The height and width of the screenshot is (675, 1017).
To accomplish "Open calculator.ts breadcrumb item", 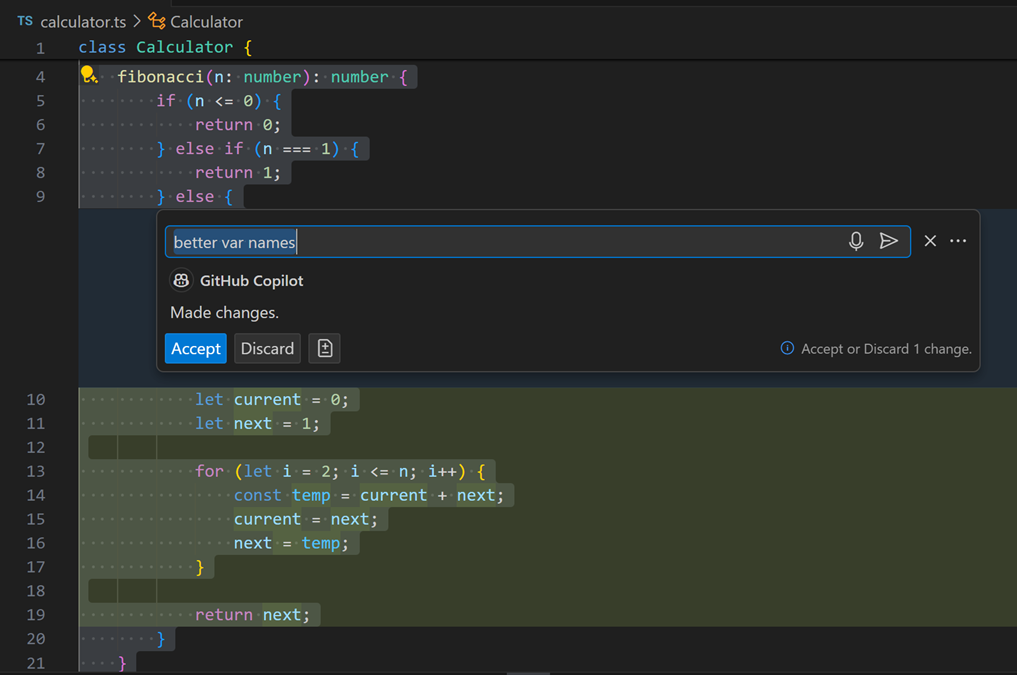I will (83, 22).
